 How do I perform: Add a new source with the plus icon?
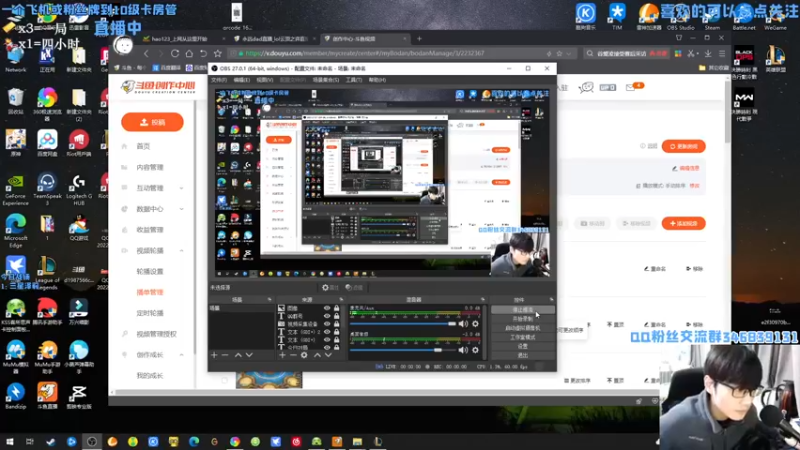(282, 355)
